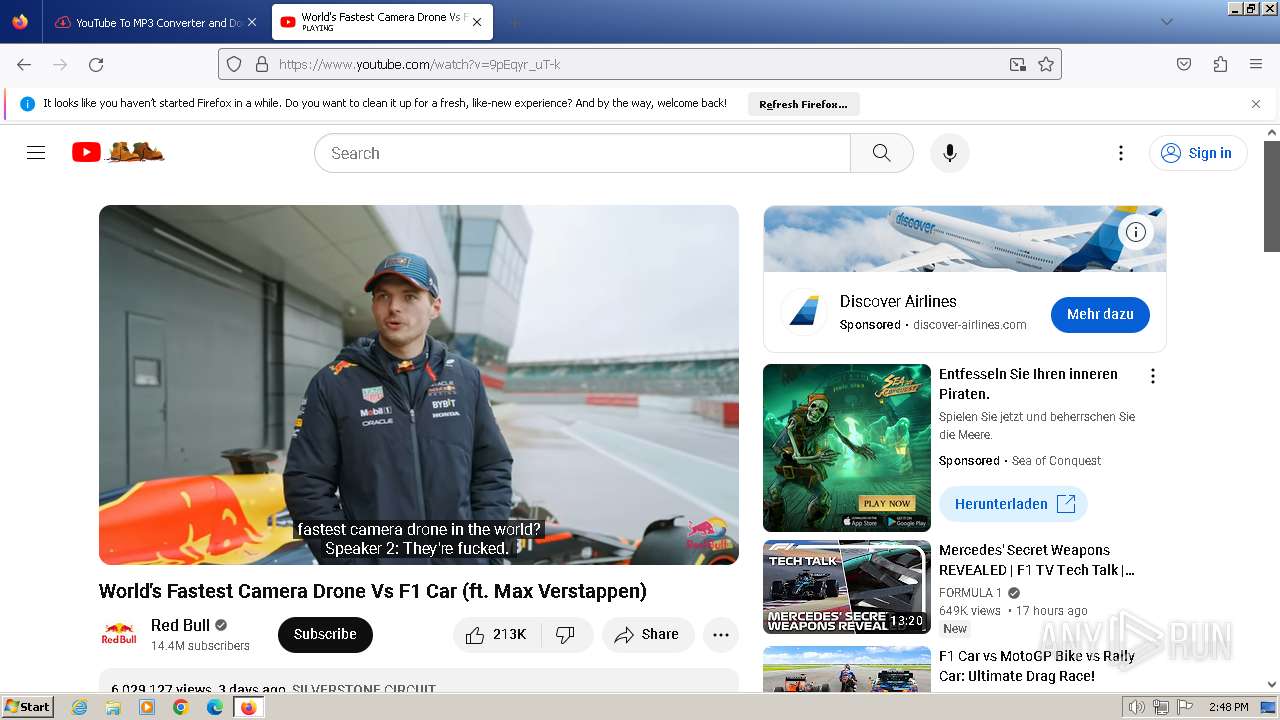Start voice search with microphone icon
Image resolution: width=1280 pixels, height=720 pixels.
950,153
